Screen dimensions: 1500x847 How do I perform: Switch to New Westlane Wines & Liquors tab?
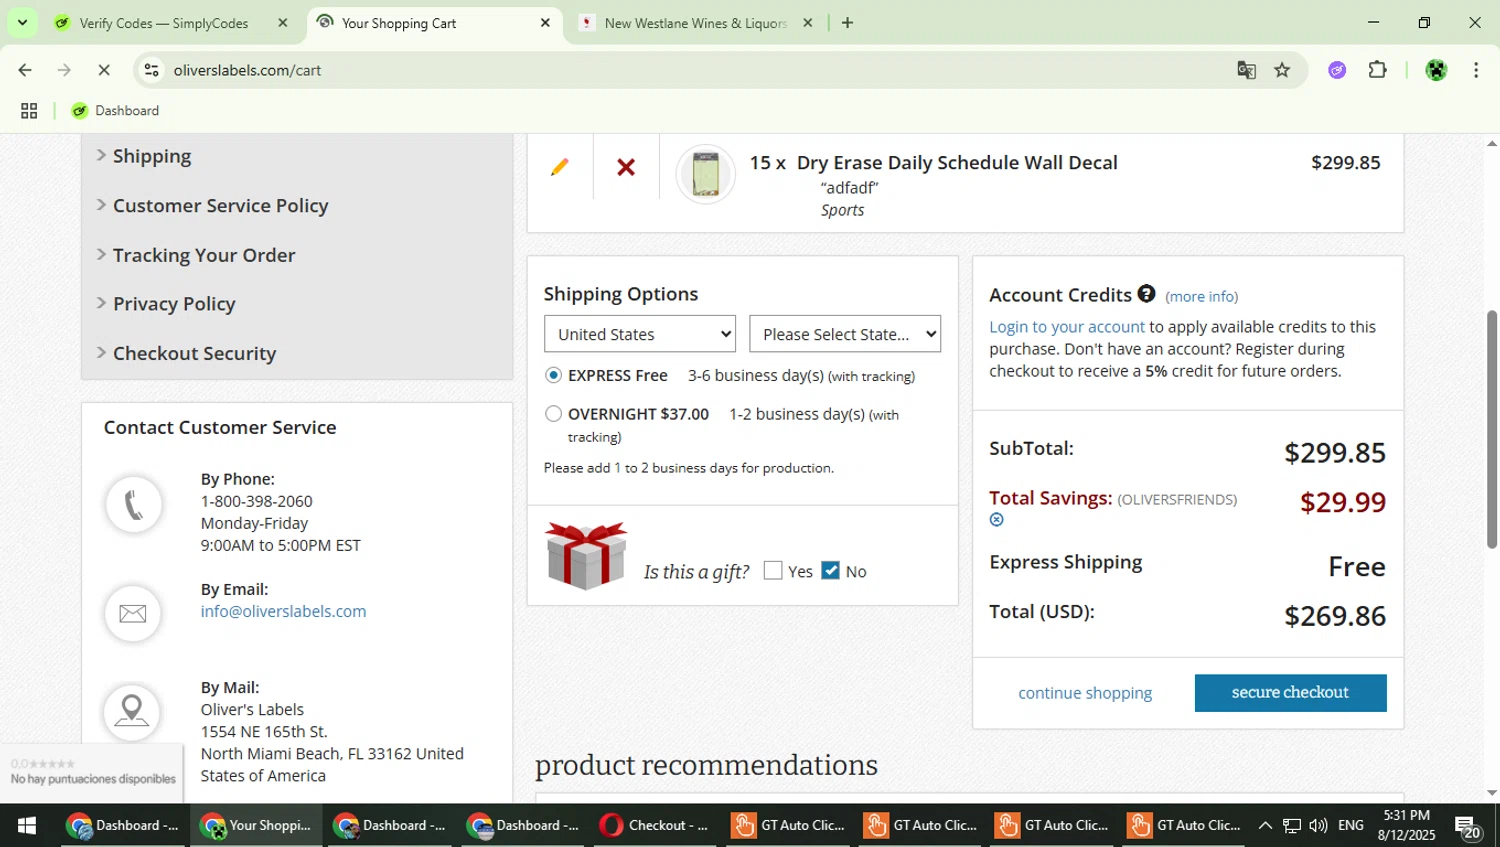coord(695,23)
